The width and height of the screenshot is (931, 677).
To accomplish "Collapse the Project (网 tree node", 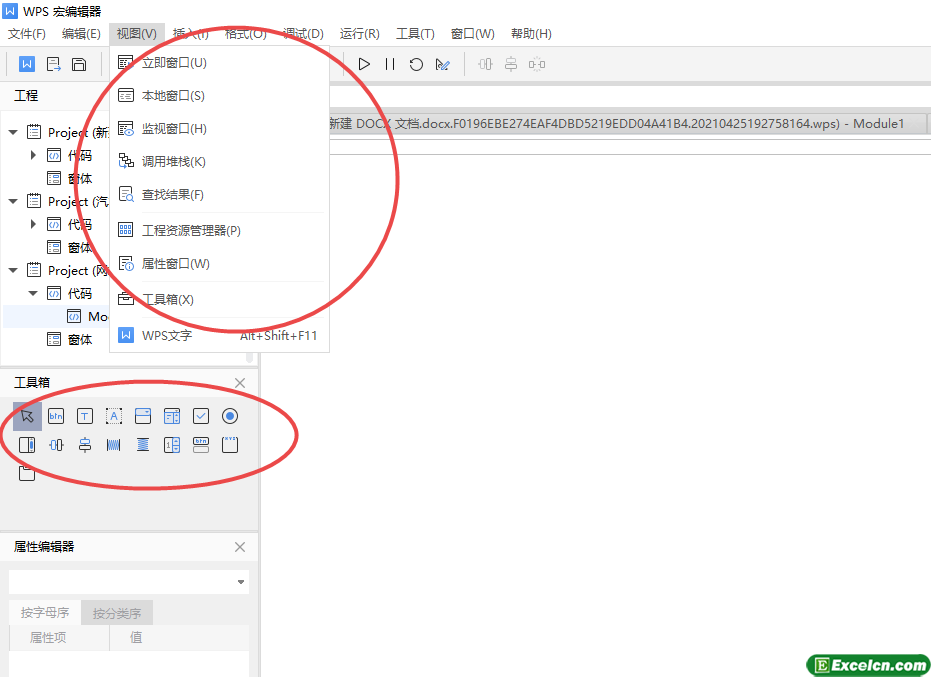I will (x=13, y=270).
